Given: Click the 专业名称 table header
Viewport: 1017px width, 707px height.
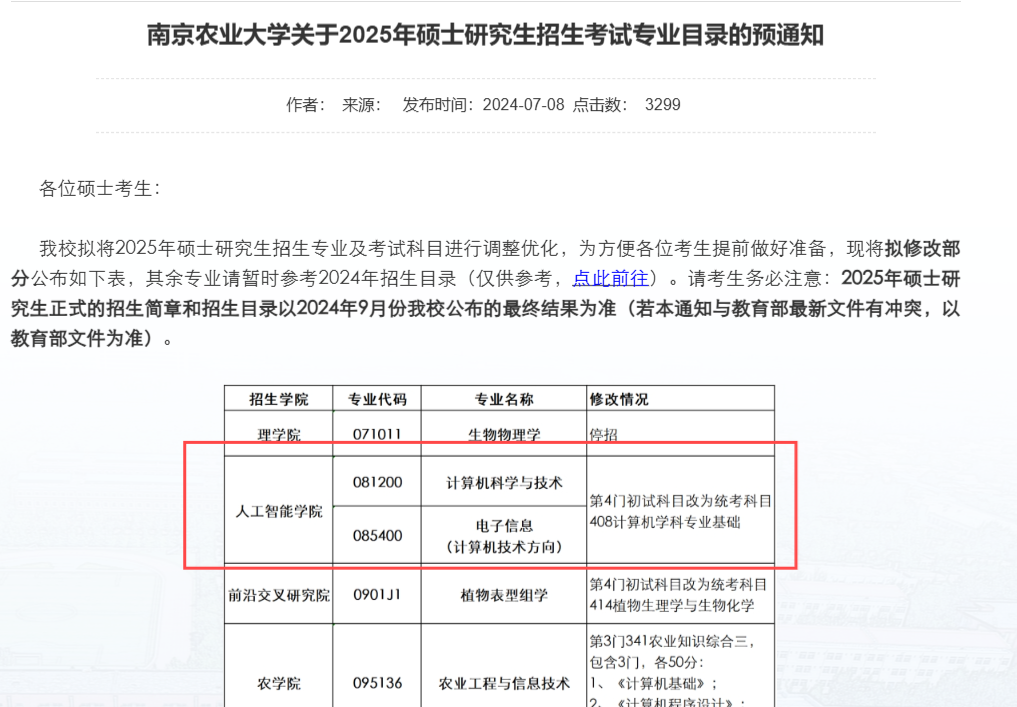Looking at the screenshot, I should (504, 400).
